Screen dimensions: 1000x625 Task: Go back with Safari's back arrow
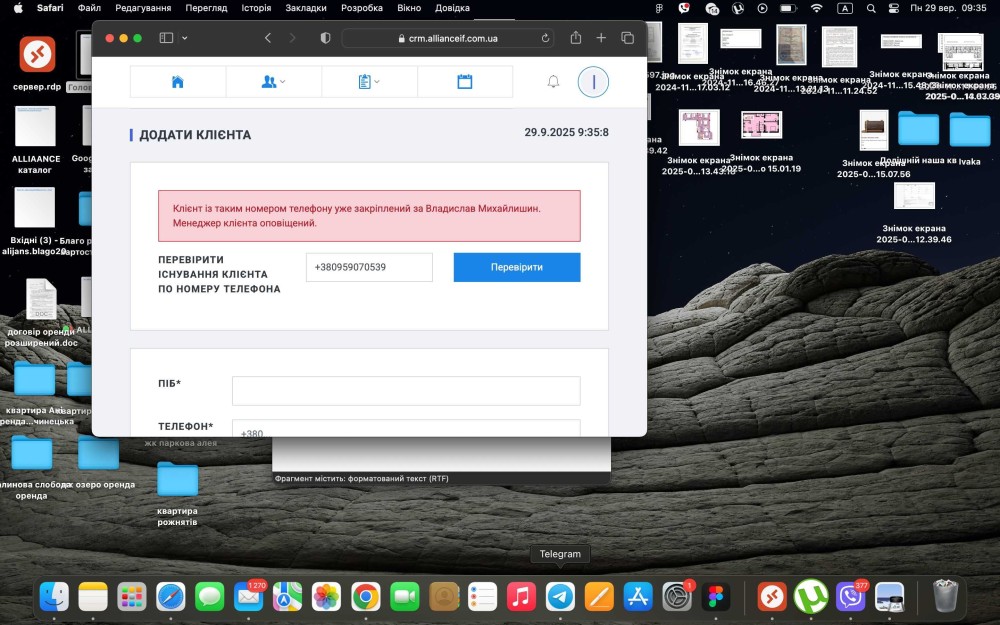tap(268, 38)
